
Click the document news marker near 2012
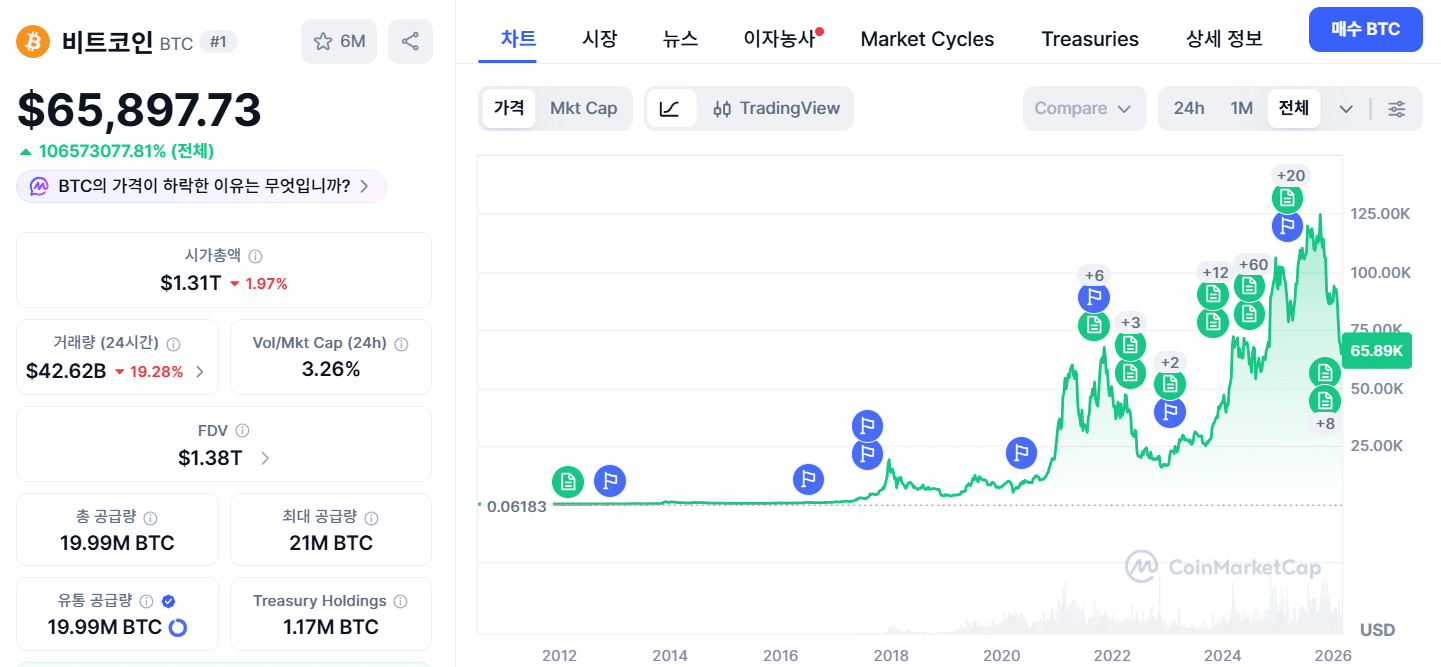(568, 481)
